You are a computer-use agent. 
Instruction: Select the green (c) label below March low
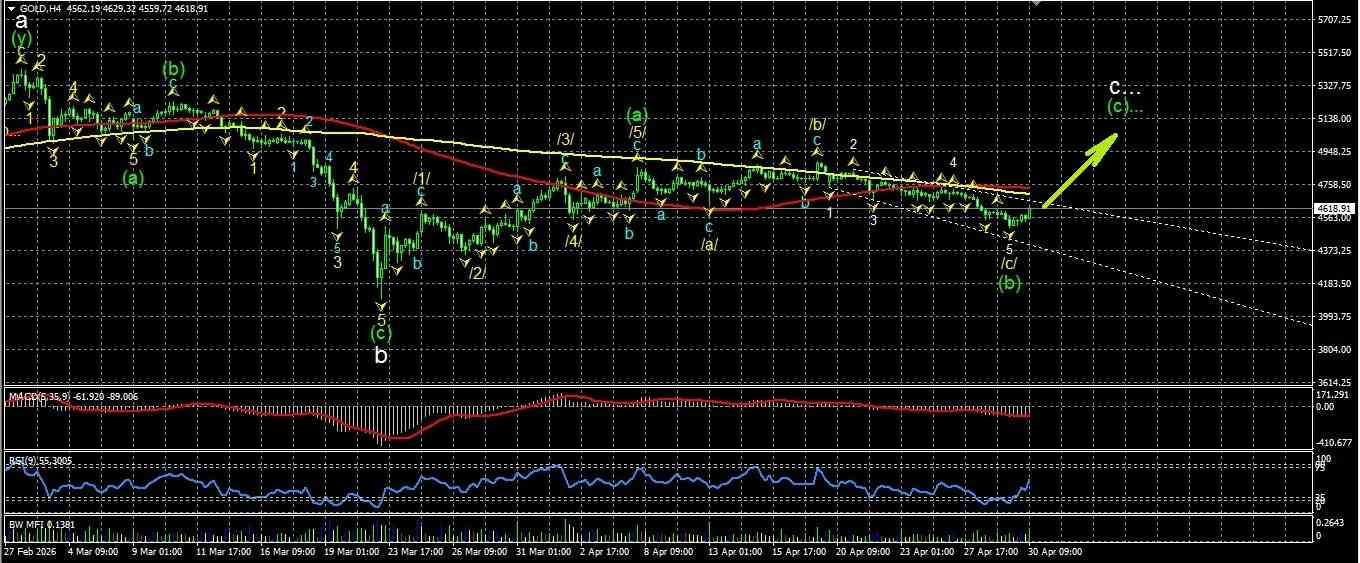pos(381,332)
